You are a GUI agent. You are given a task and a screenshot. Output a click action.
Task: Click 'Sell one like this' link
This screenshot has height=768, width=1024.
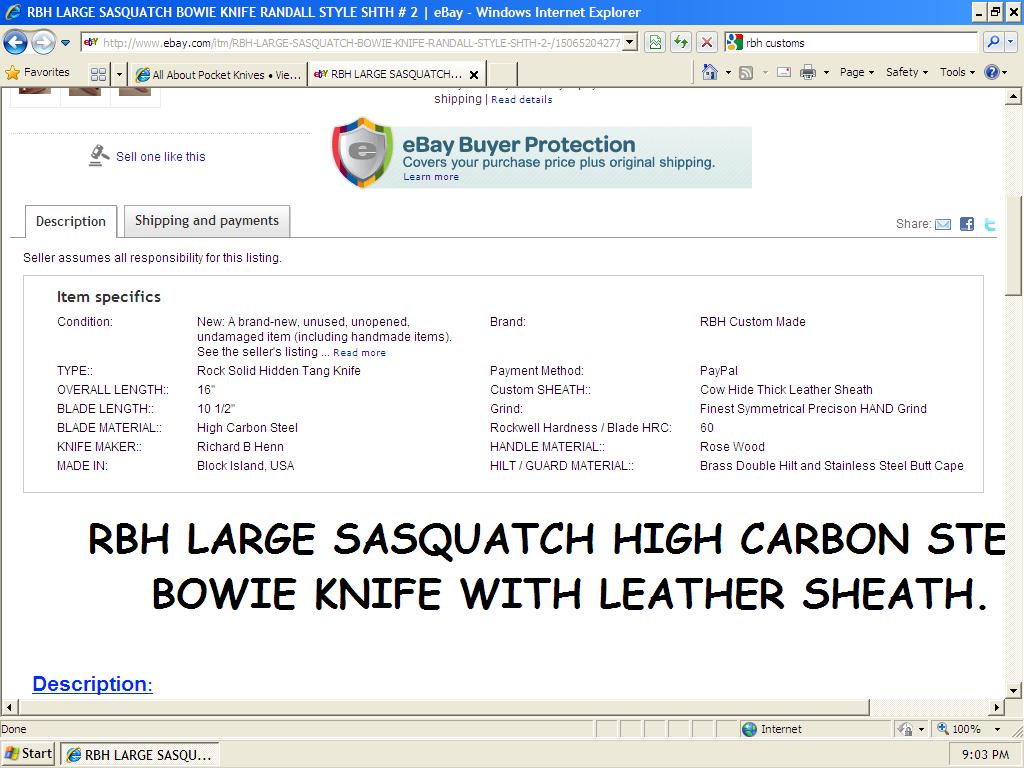161,157
